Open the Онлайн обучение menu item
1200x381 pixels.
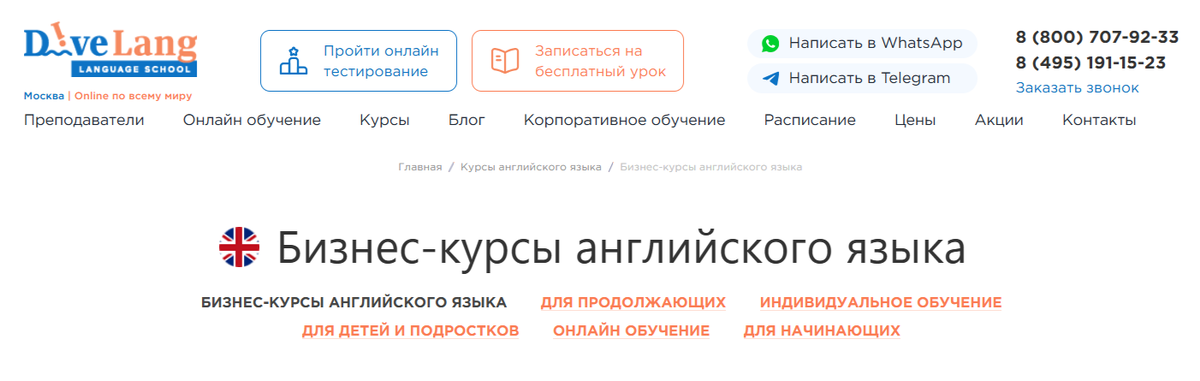pyautogui.click(x=252, y=120)
